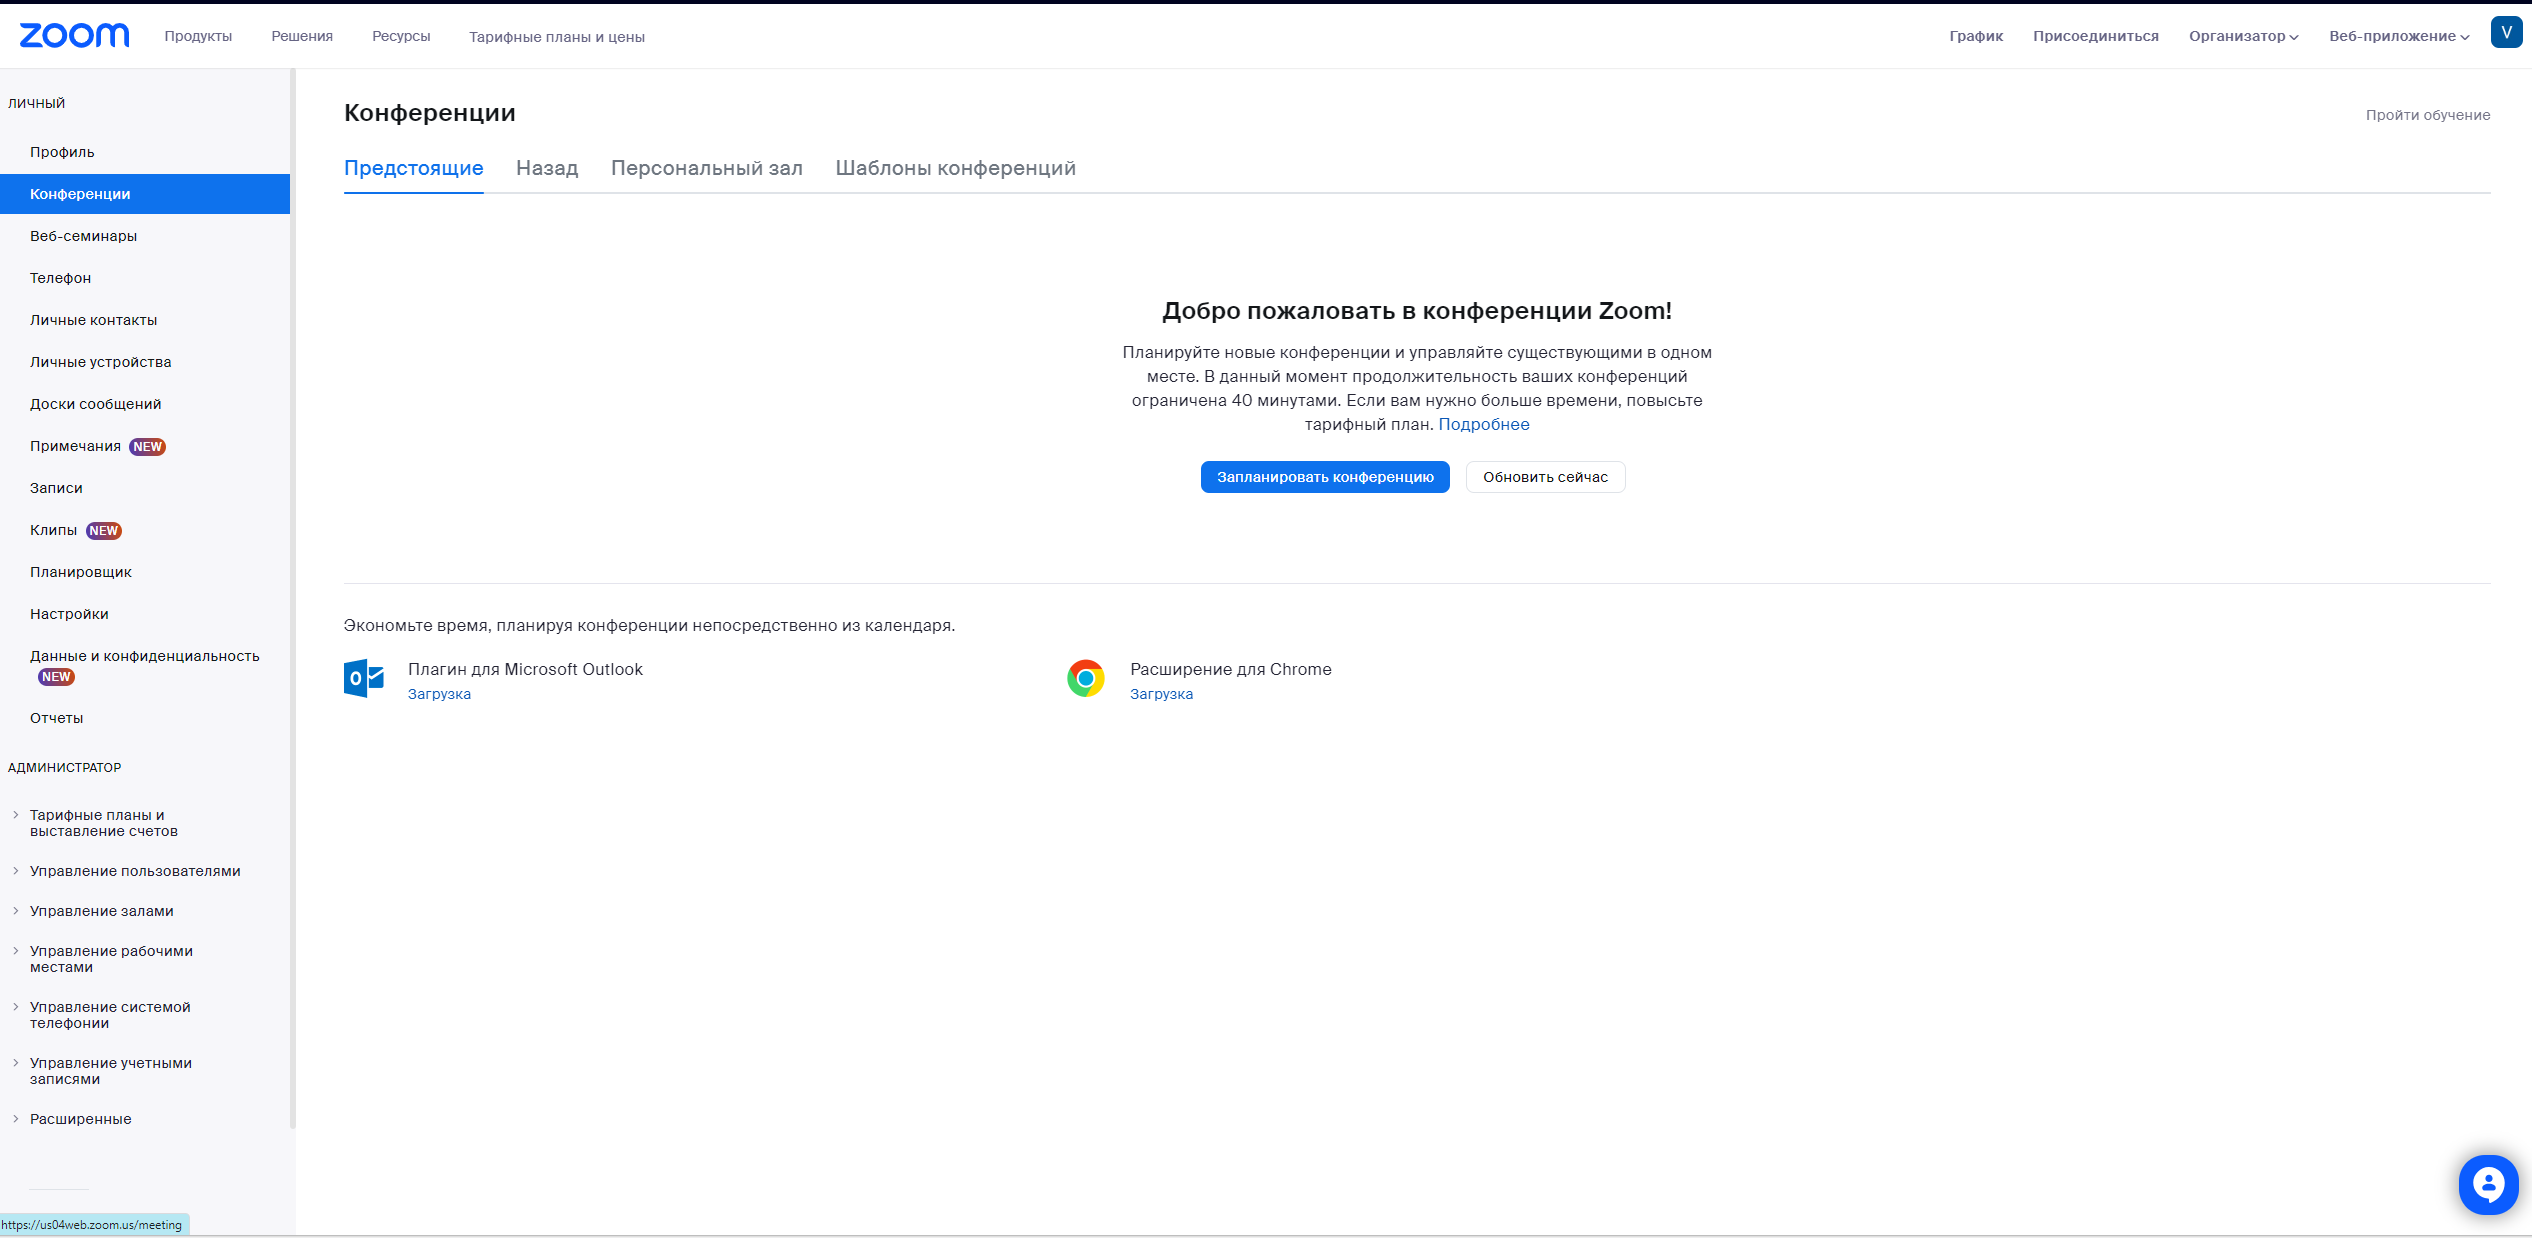Expand Расширенные admin section
Image resolution: width=2532 pixels, height=1238 pixels.
coord(80,1119)
